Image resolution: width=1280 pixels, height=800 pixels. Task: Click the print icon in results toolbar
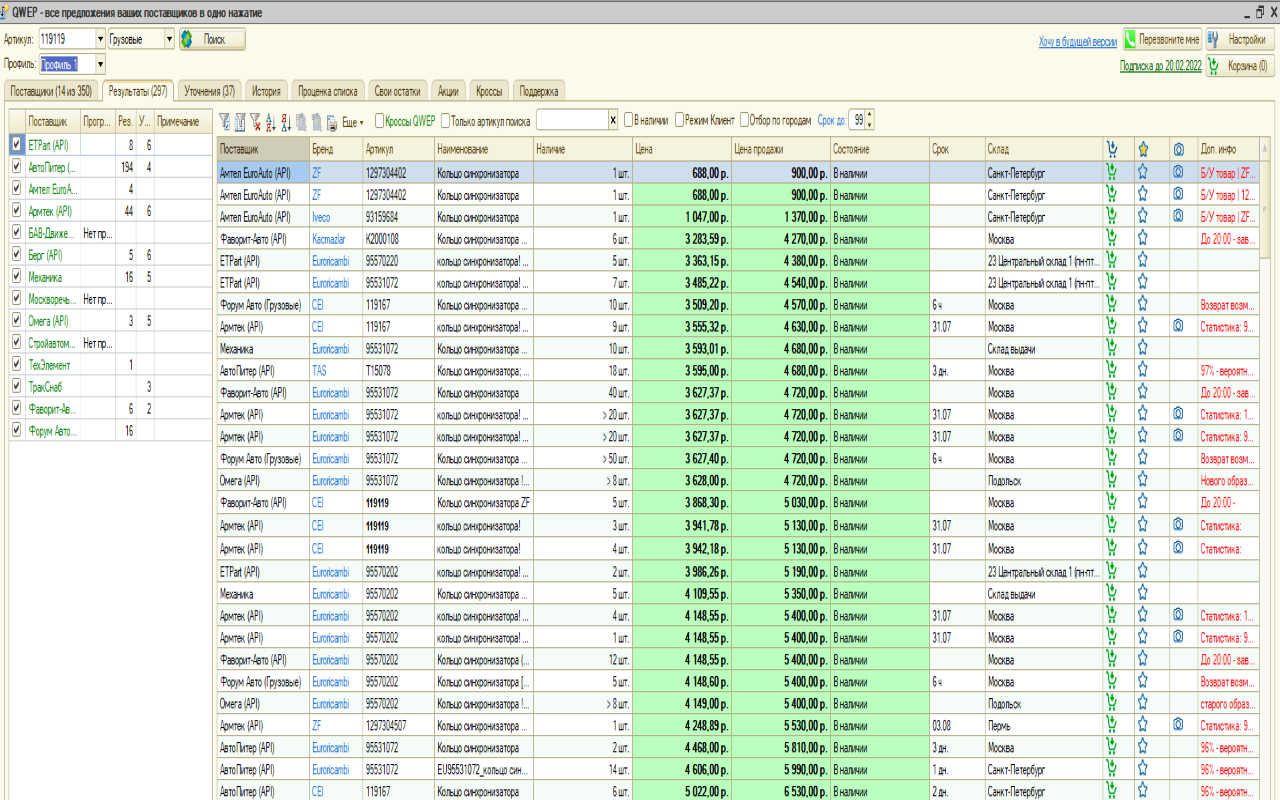(332, 121)
